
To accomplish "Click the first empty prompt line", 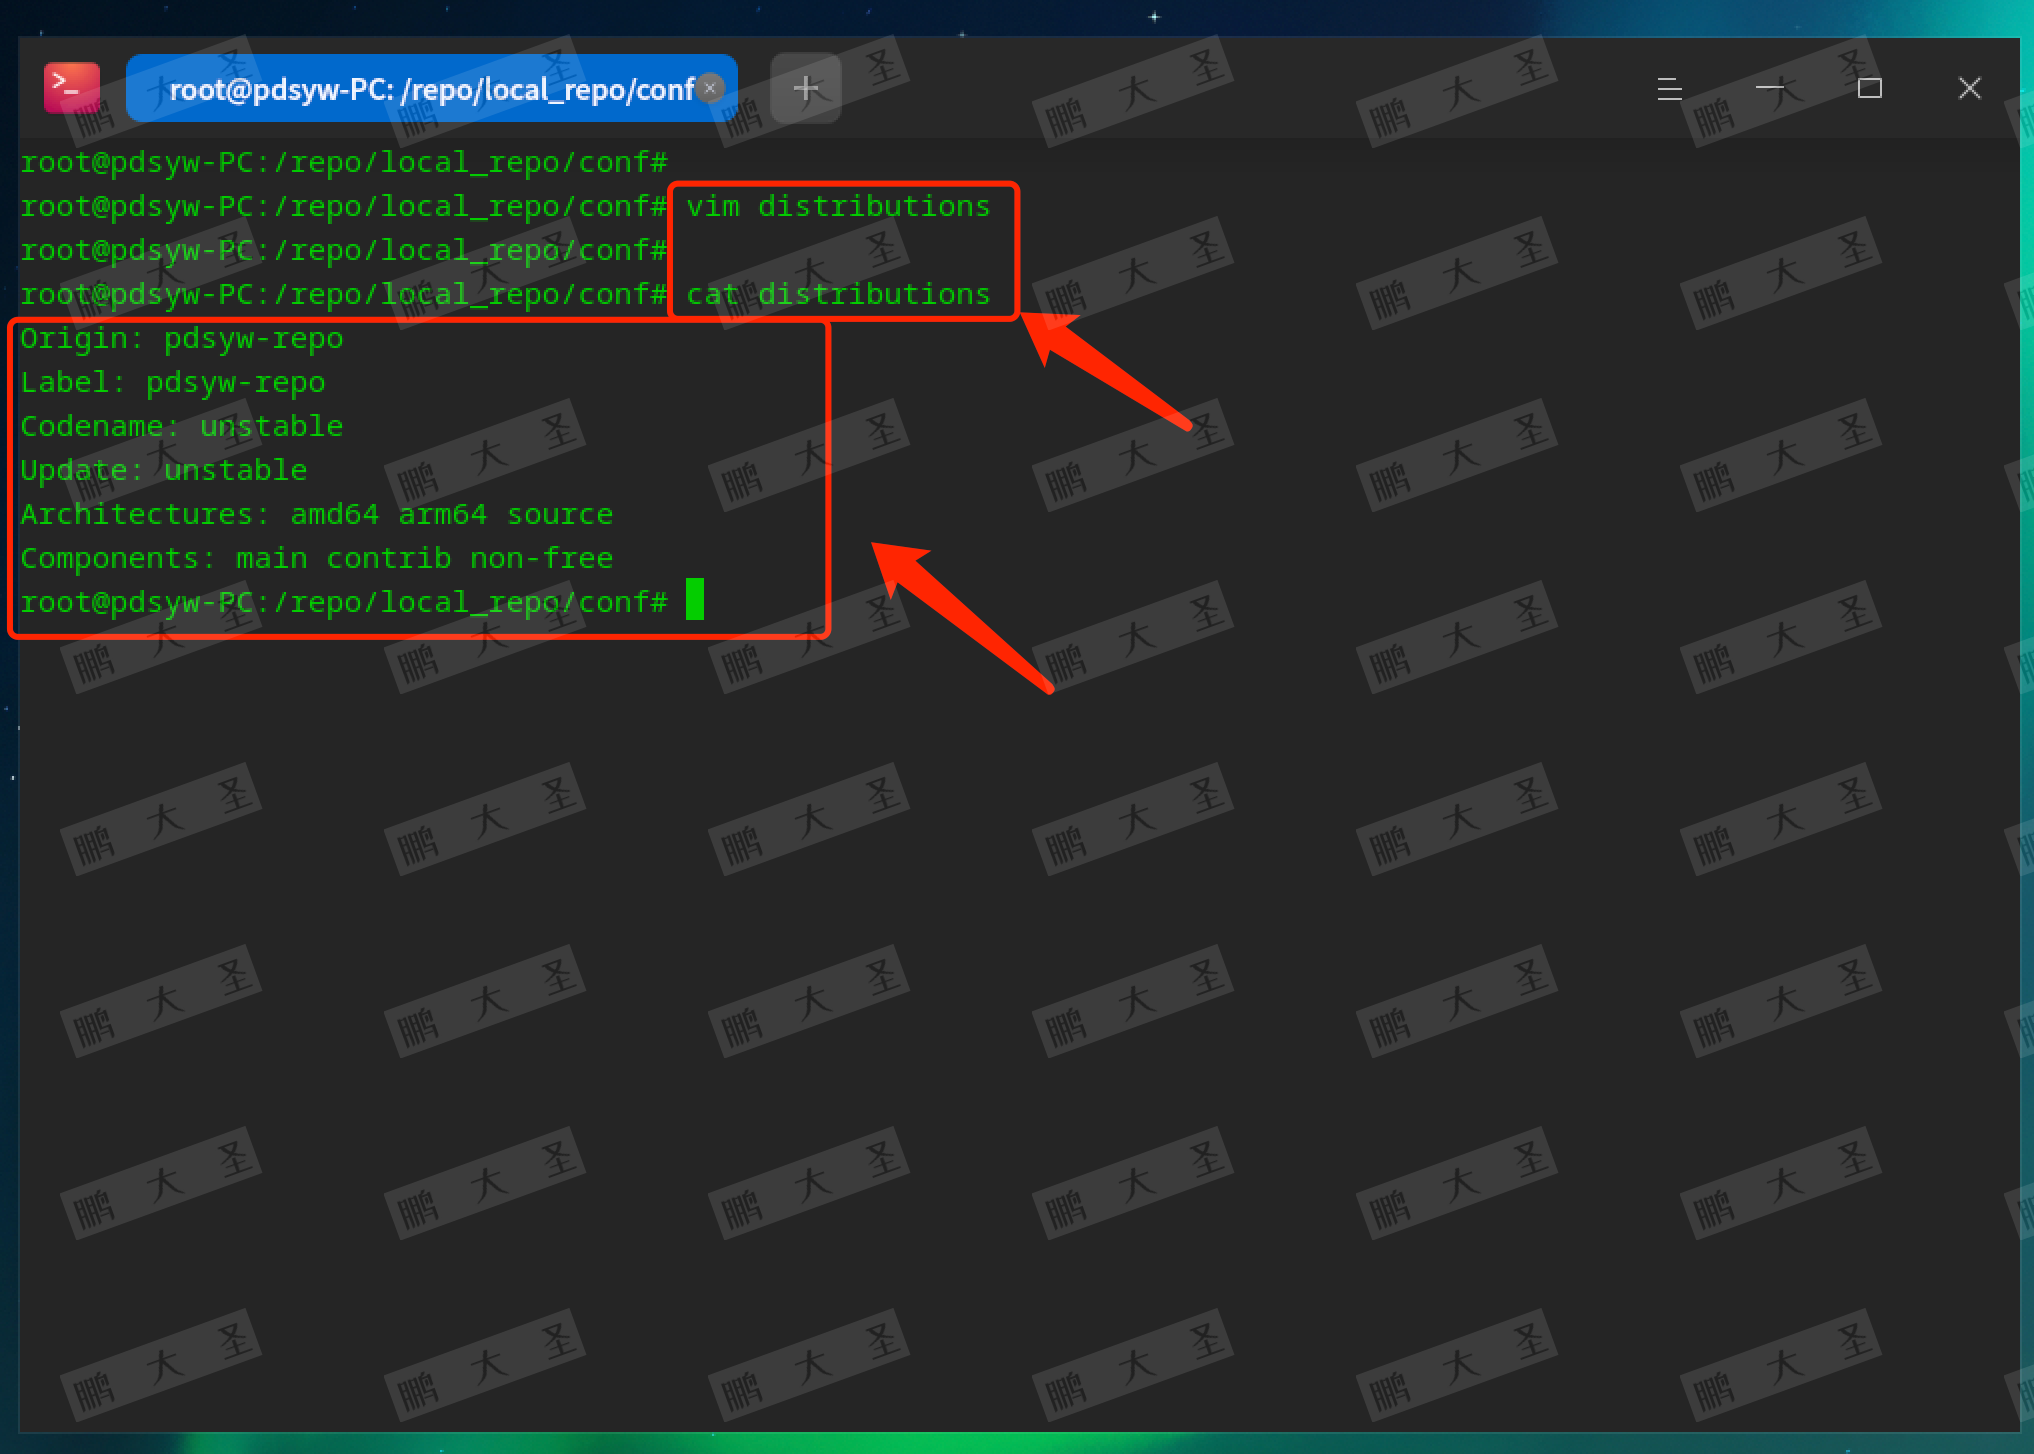I will tap(343, 163).
